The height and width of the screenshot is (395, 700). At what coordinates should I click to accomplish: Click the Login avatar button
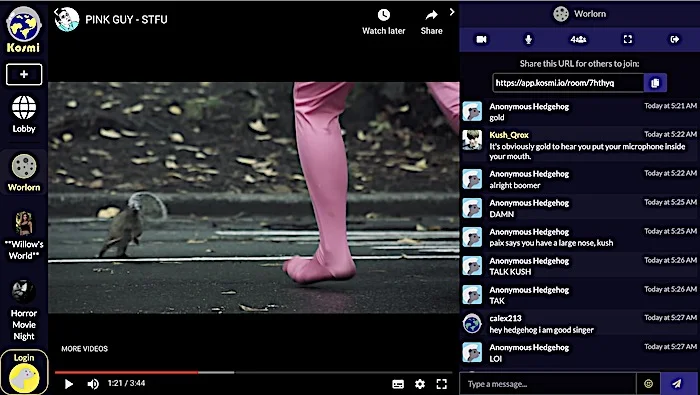click(x=24, y=372)
